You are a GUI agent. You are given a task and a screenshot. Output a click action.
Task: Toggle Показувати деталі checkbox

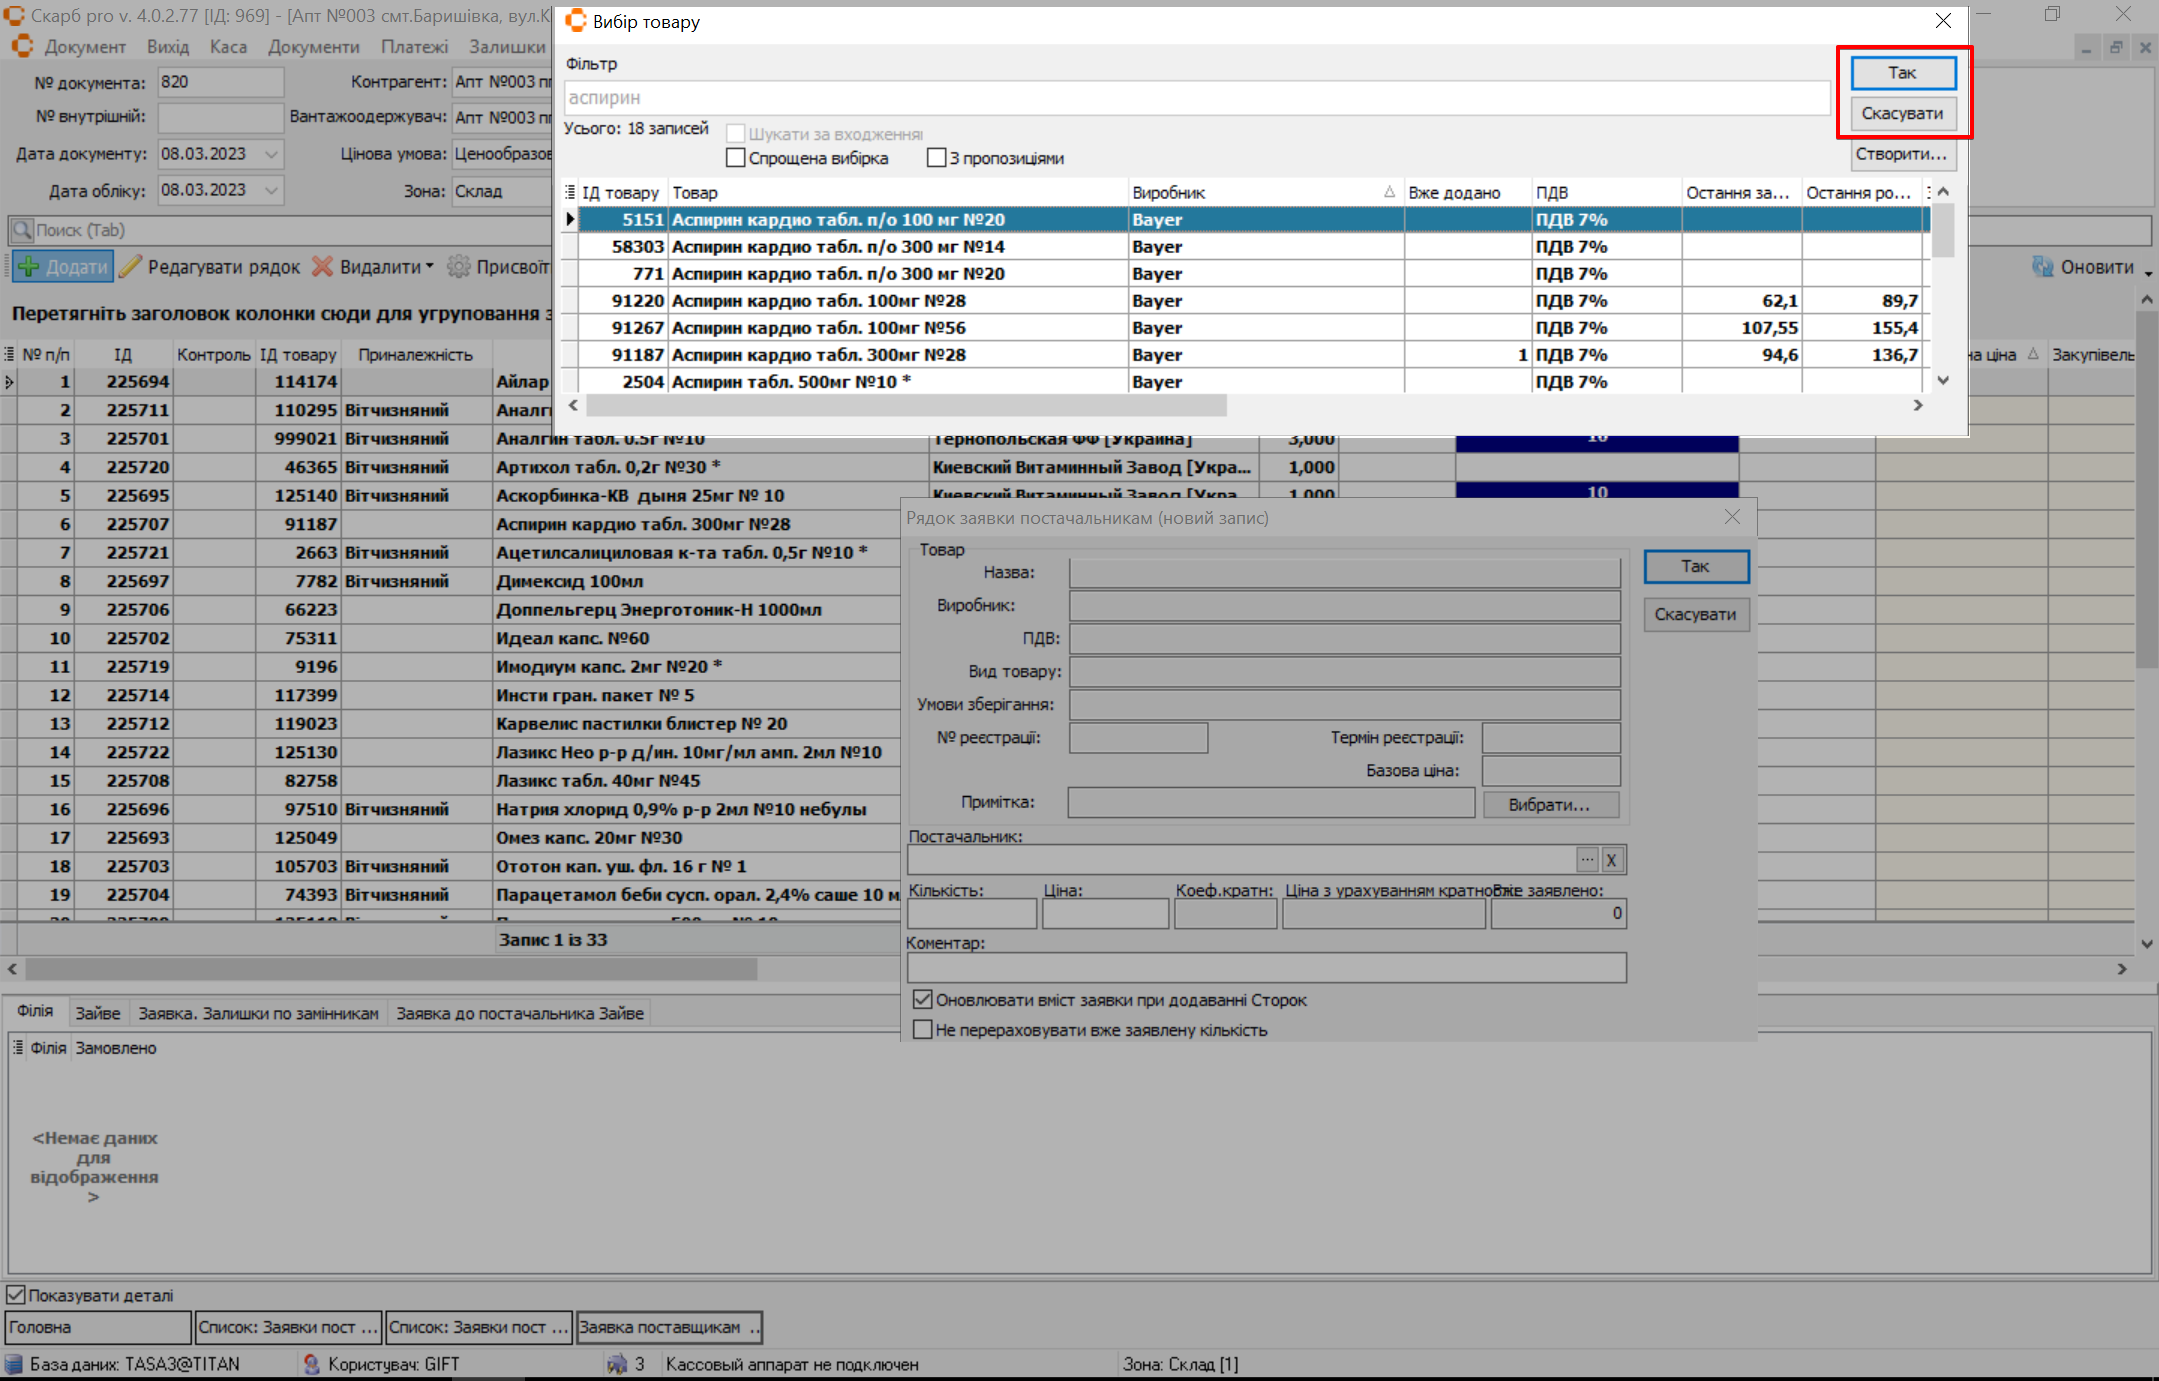pyautogui.click(x=16, y=1295)
